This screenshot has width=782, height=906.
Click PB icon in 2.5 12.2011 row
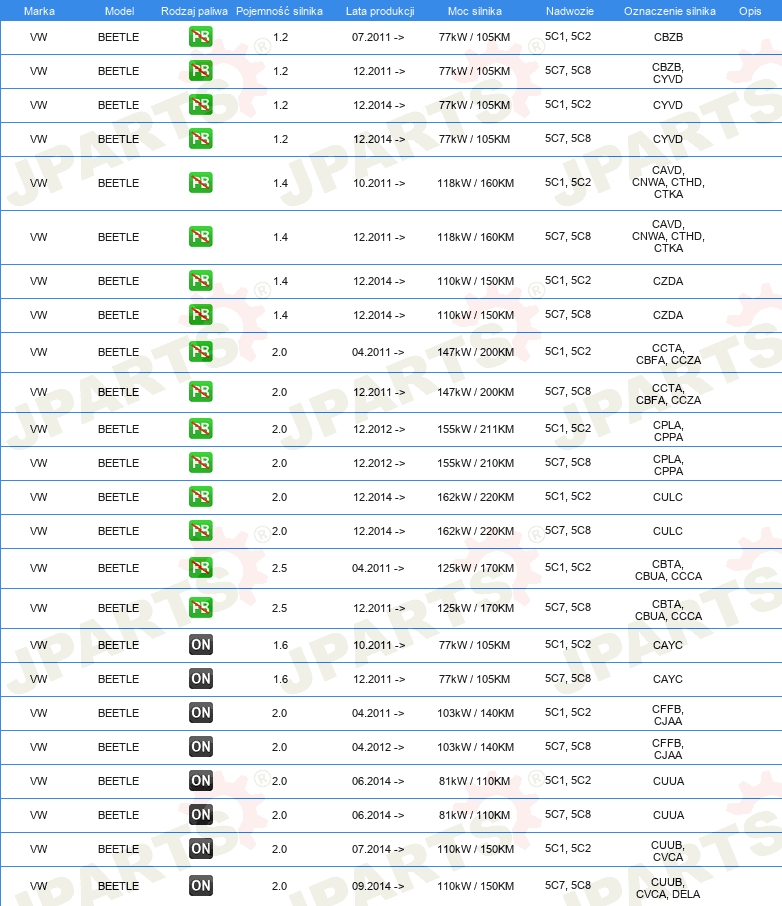201,608
